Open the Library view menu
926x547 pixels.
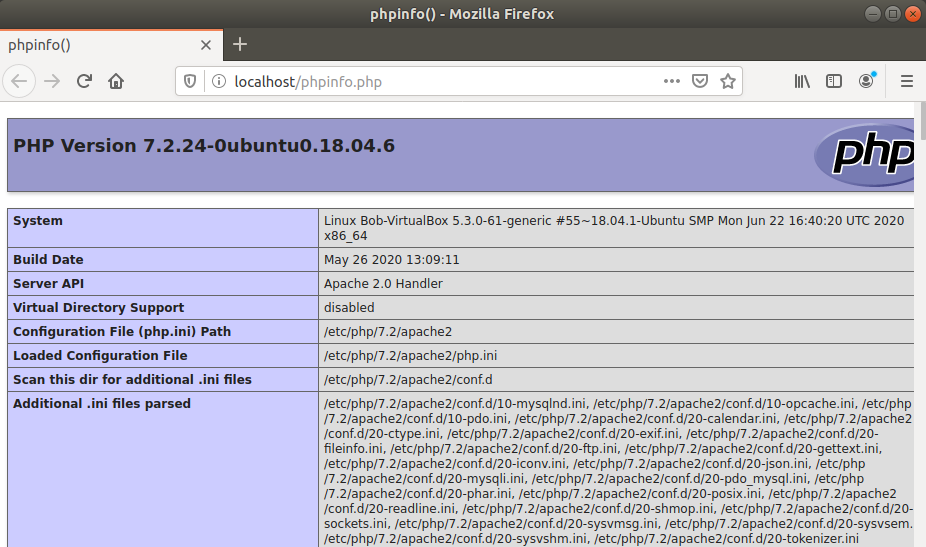tap(802, 81)
